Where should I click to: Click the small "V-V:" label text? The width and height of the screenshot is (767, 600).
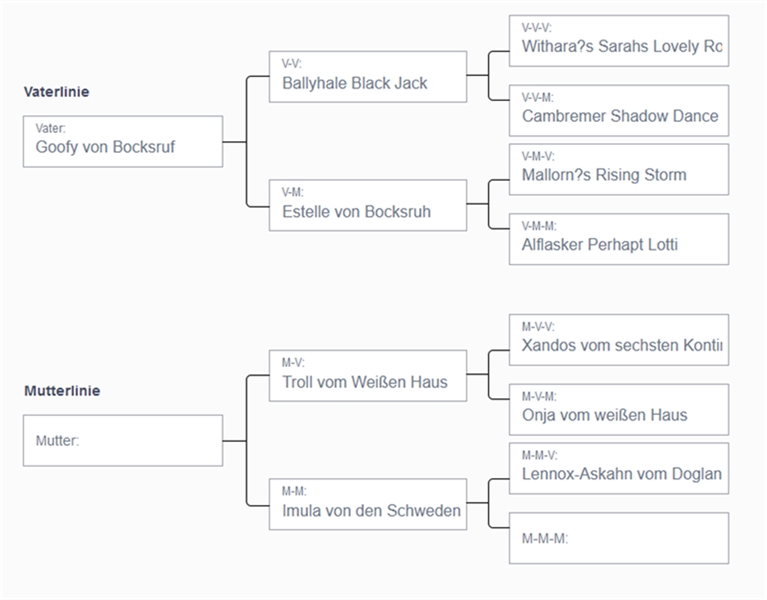pyautogui.click(x=292, y=64)
